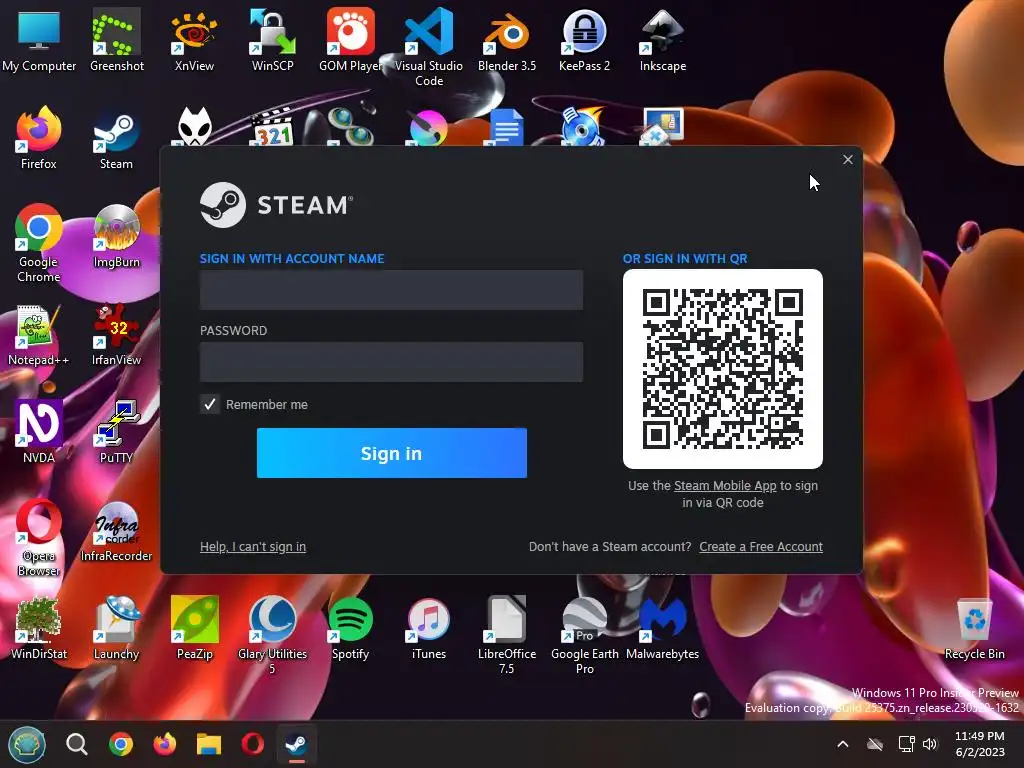Launch Malwarebytes desktop shortcut
The width and height of the screenshot is (1024, 768).
(663, 628)
